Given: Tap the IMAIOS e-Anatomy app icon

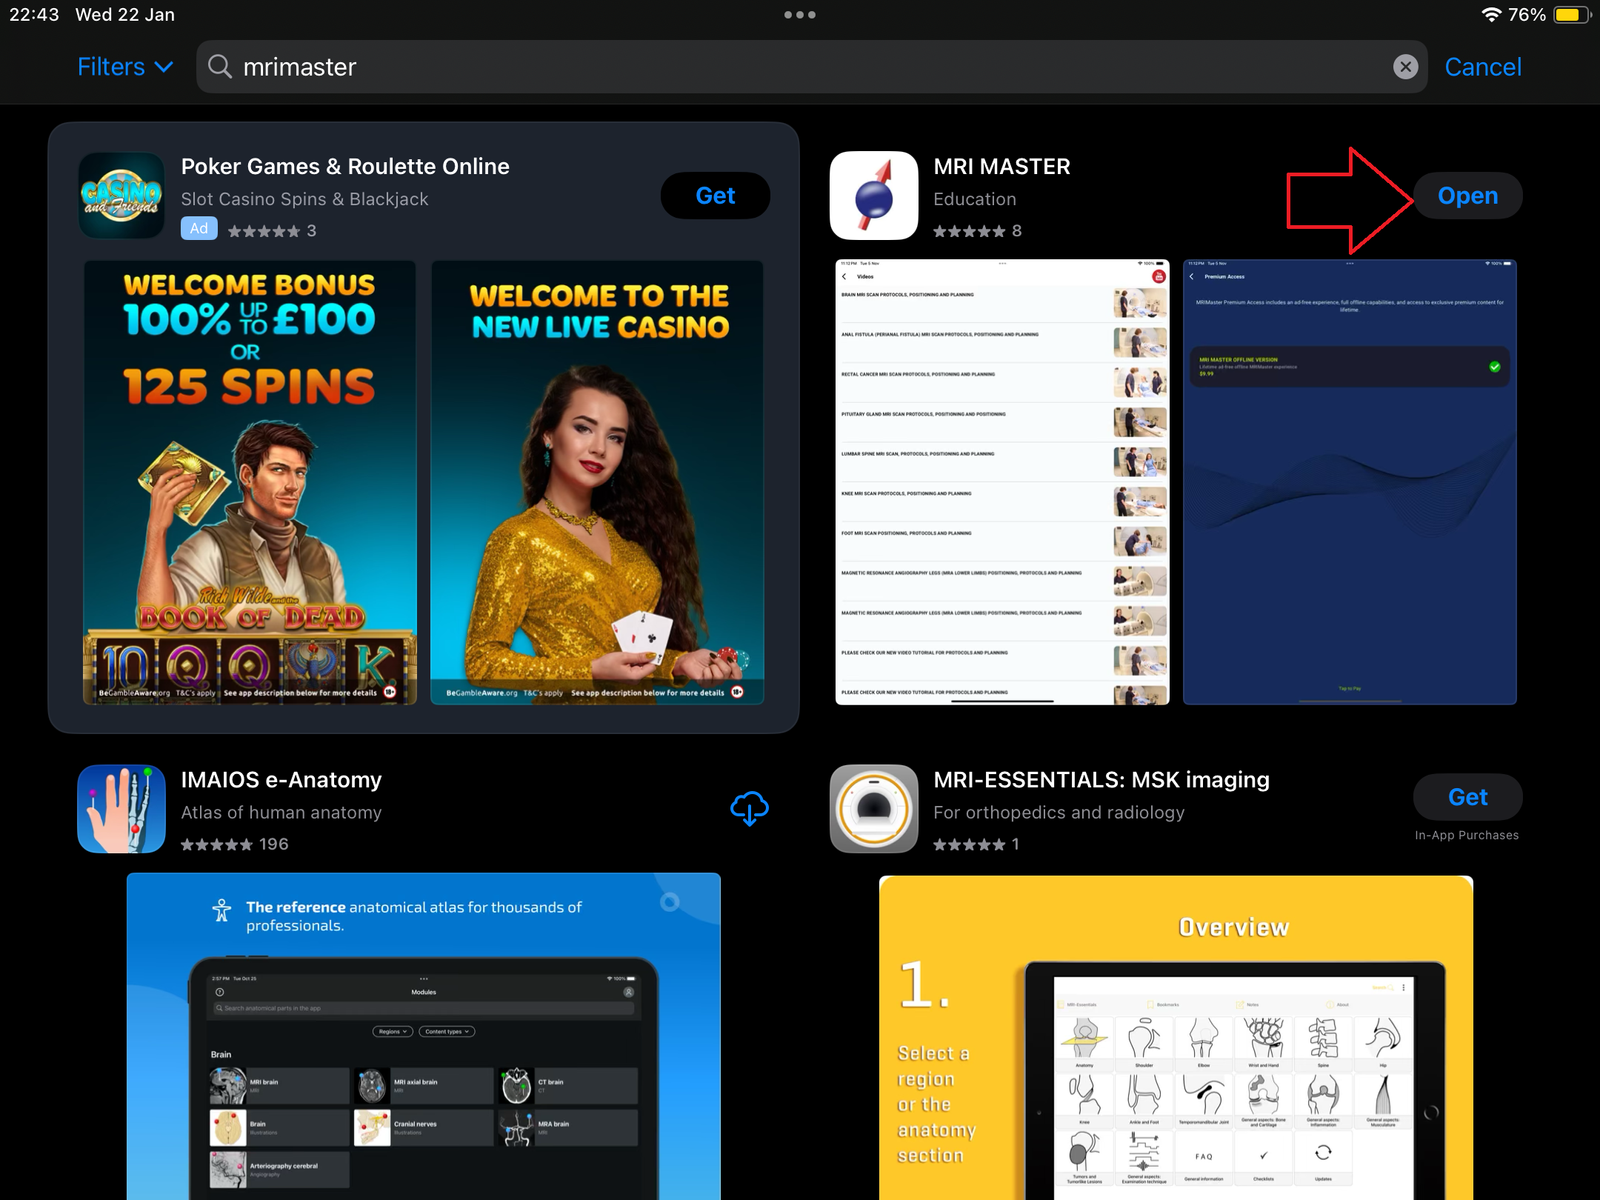Looking at the screenshot, I should coord(121,809).
